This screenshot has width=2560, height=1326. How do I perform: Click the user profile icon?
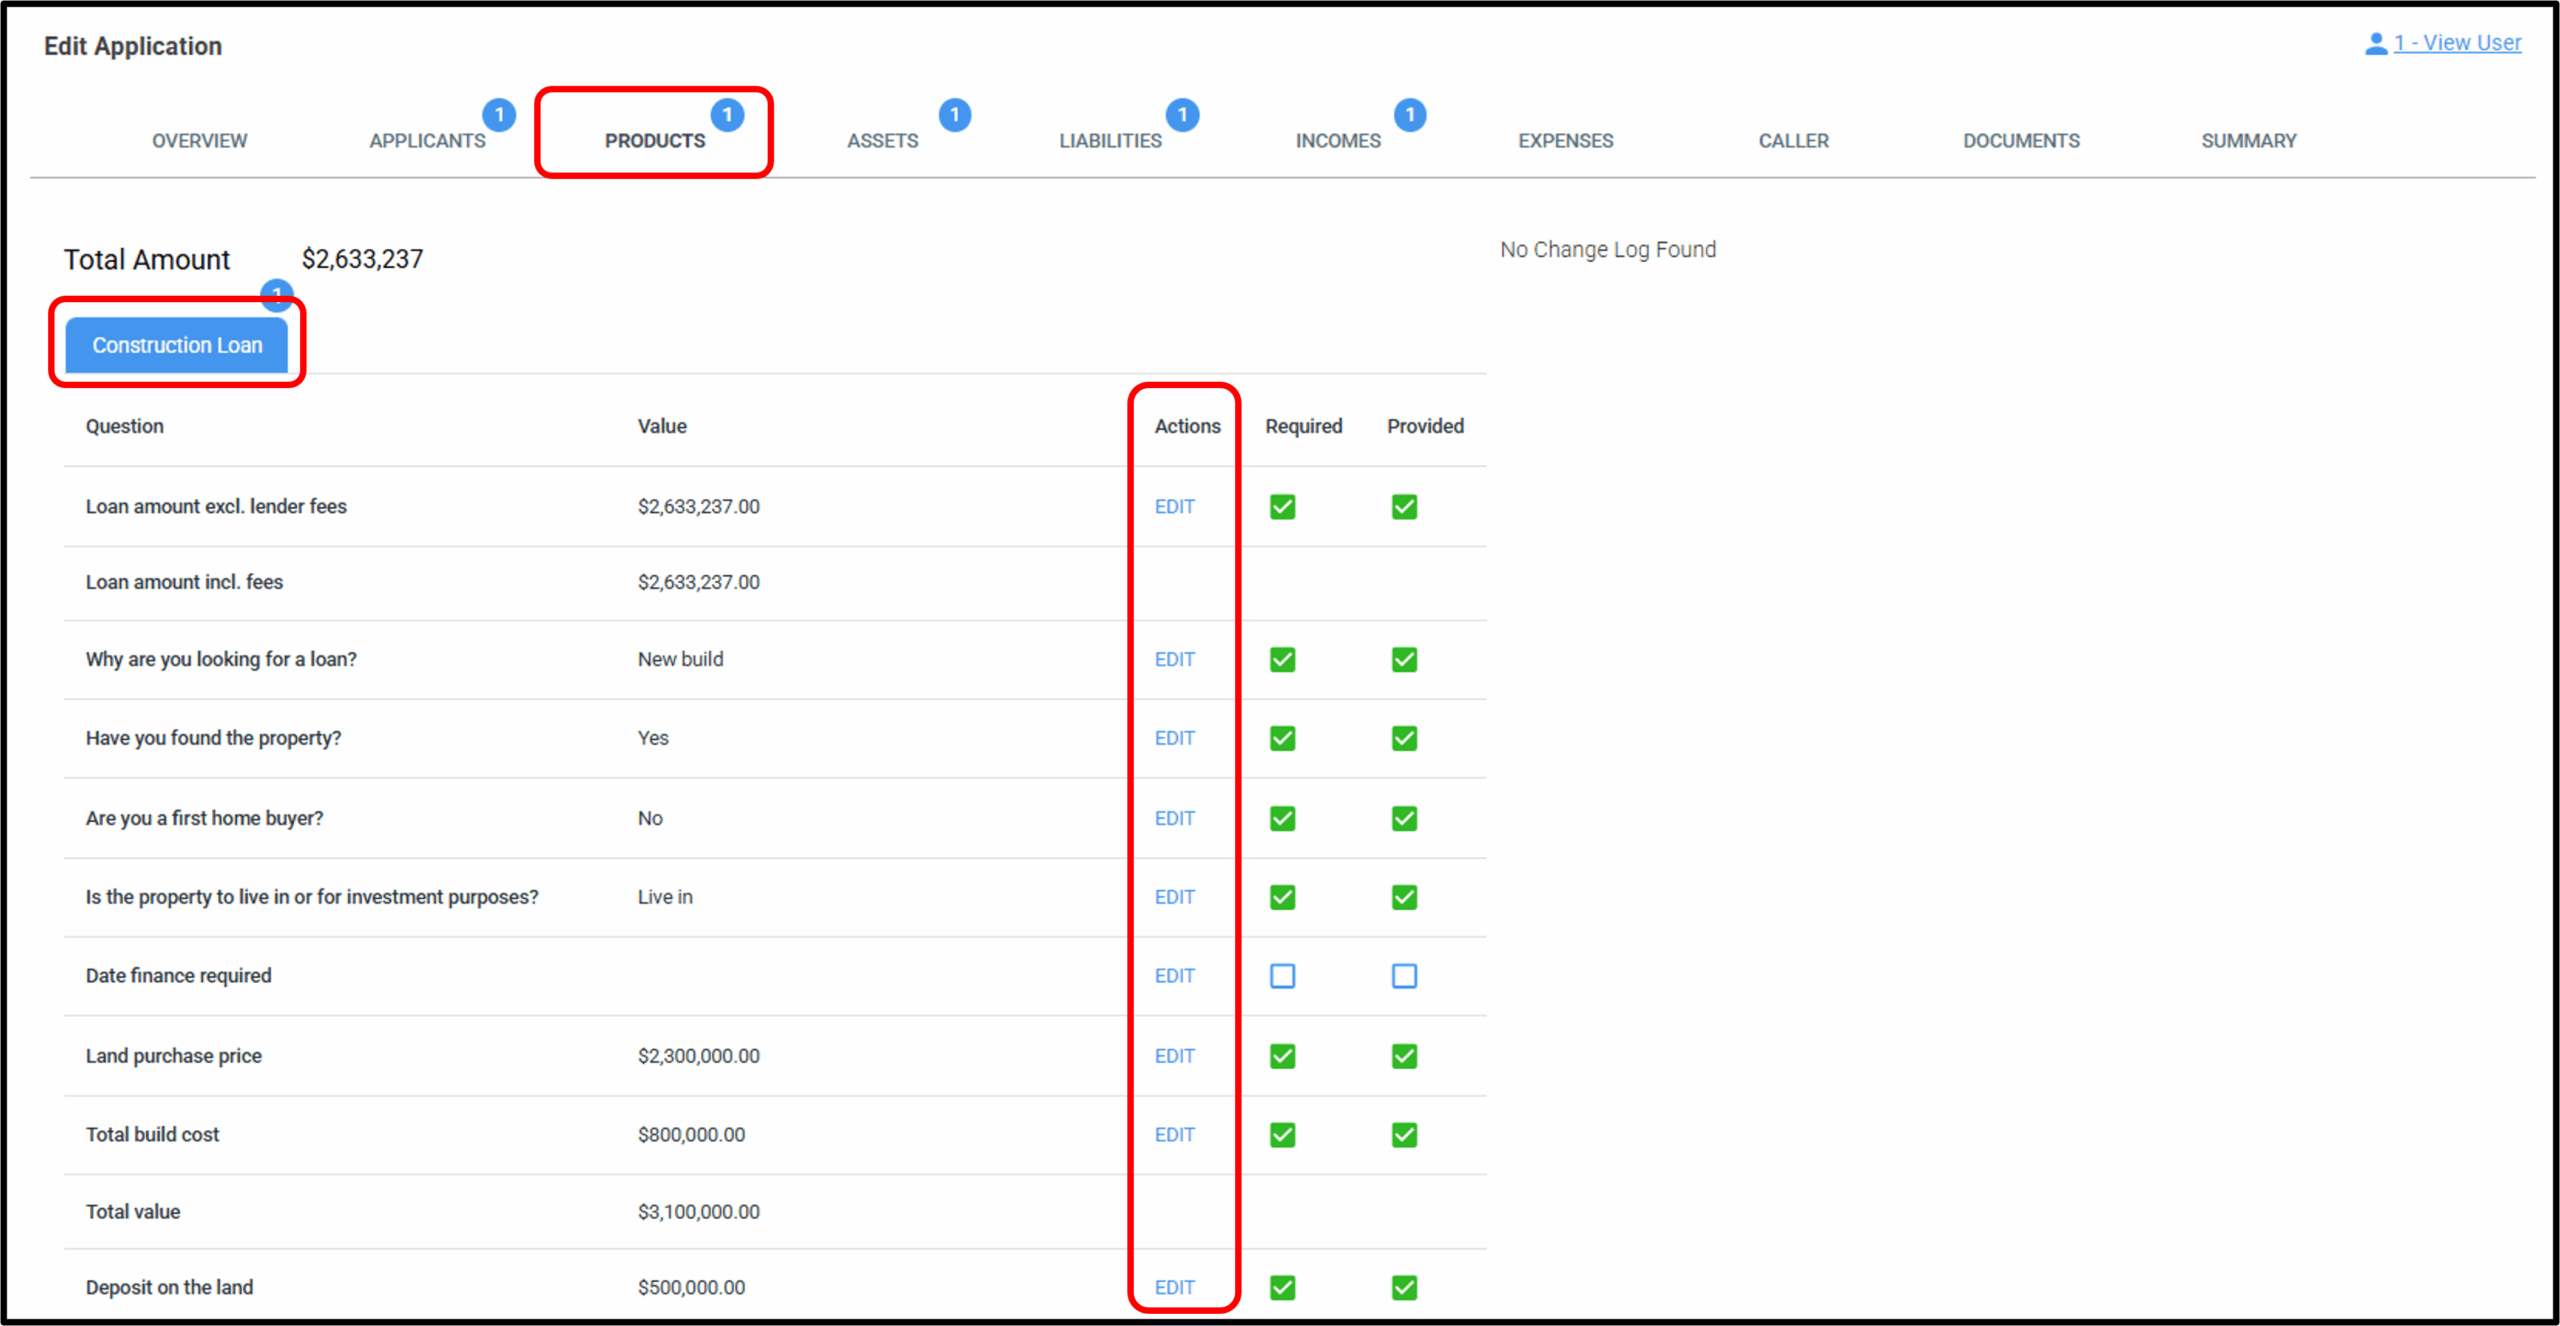pos(2375,44)
